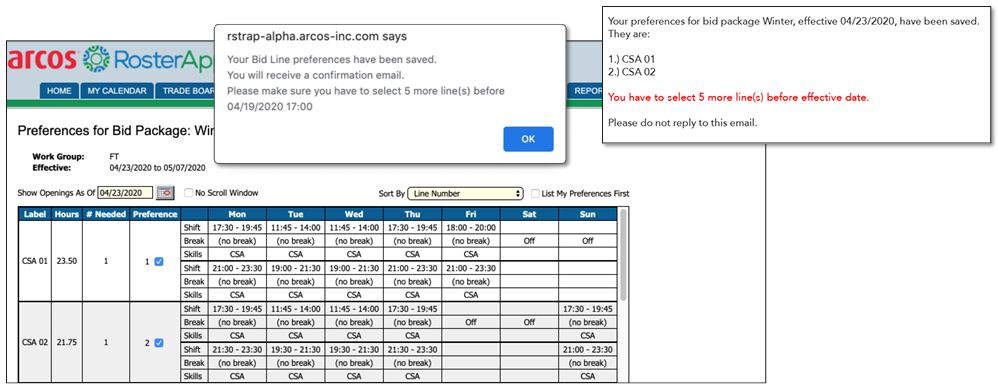Click OK in the saved preferences dialog

[x=528, y=139]
